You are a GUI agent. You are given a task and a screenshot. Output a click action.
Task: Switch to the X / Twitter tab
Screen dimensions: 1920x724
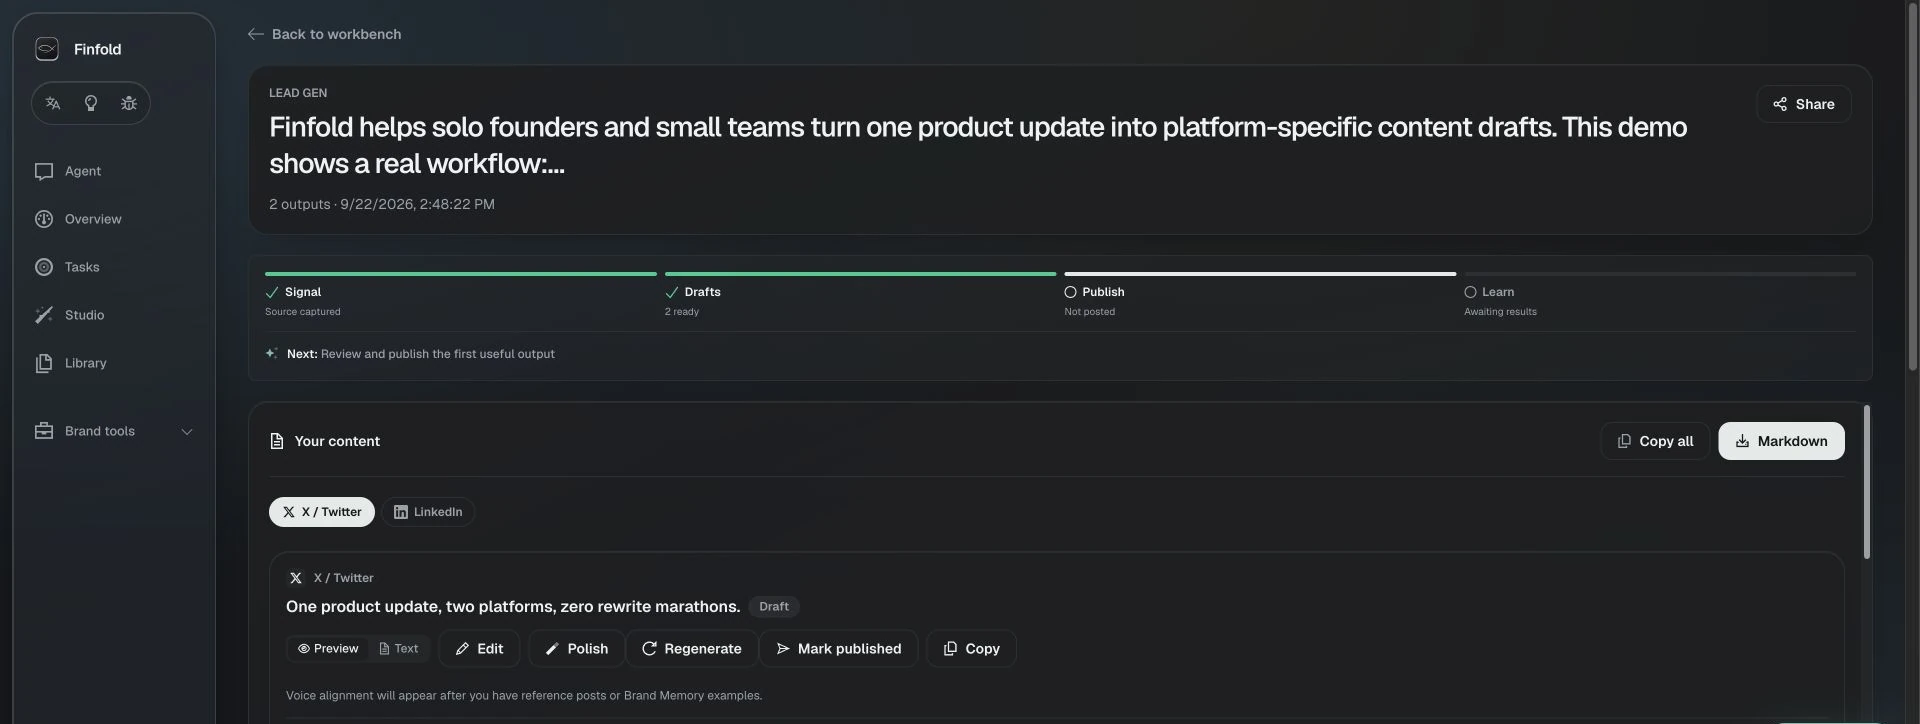(x=322, y=512)
